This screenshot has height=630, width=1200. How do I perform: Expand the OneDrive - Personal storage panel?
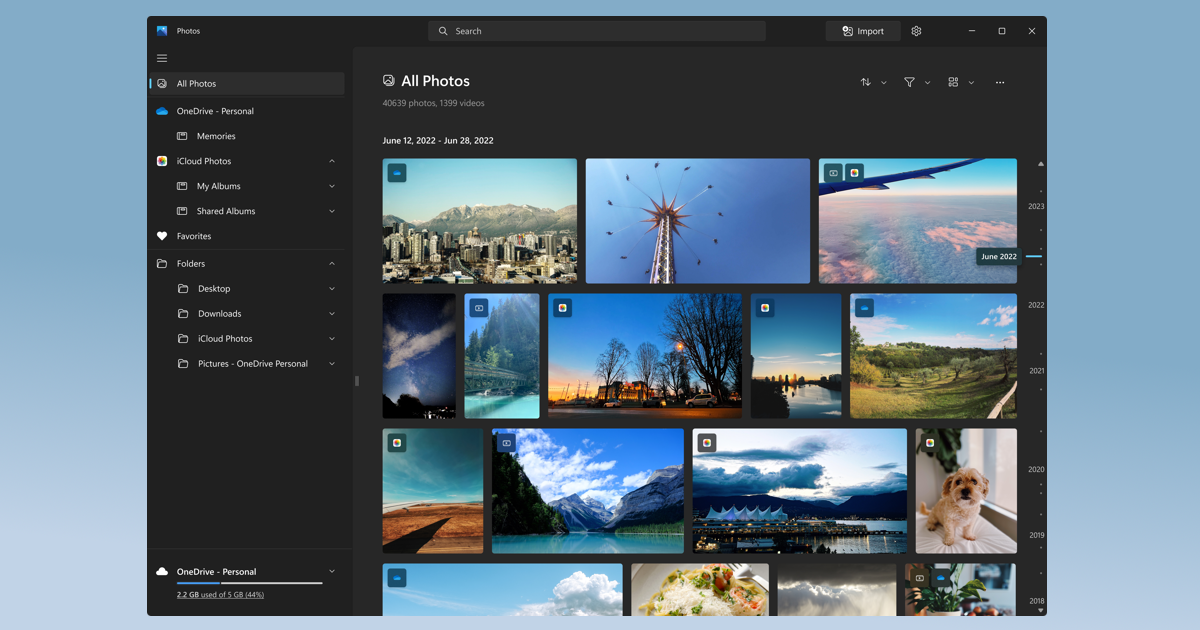click(332, 572)
